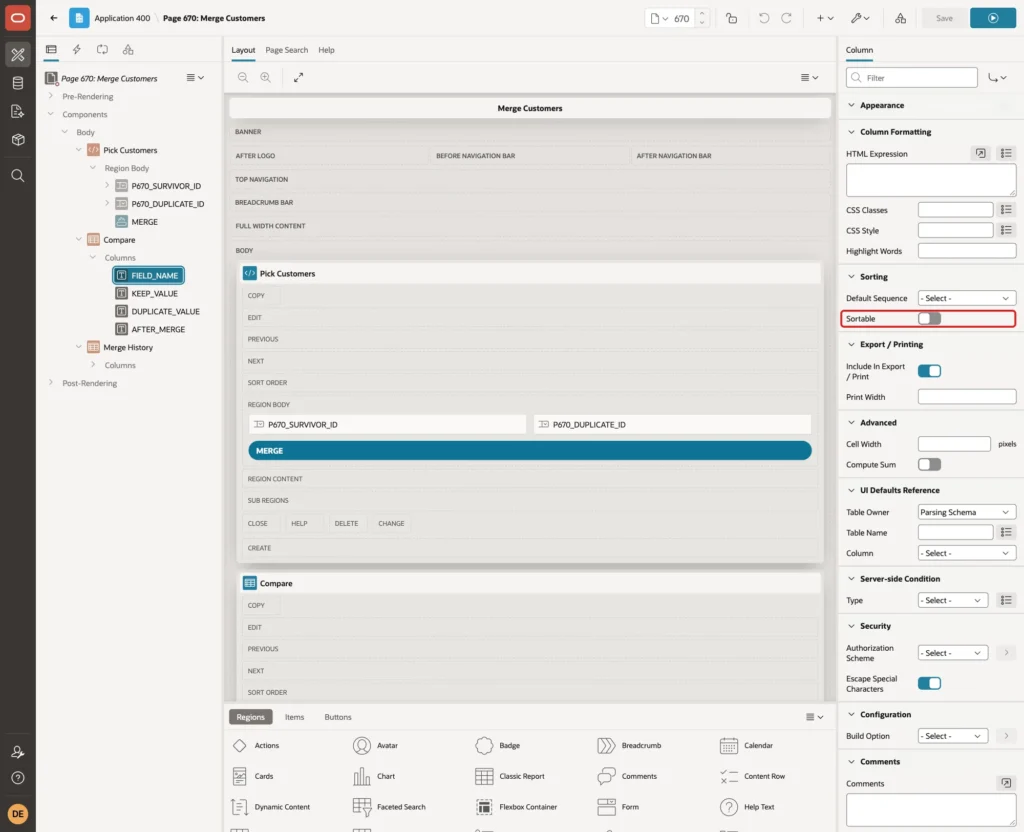Click the Save button
The image size is (1024, 832).
[x=944, y=18]
